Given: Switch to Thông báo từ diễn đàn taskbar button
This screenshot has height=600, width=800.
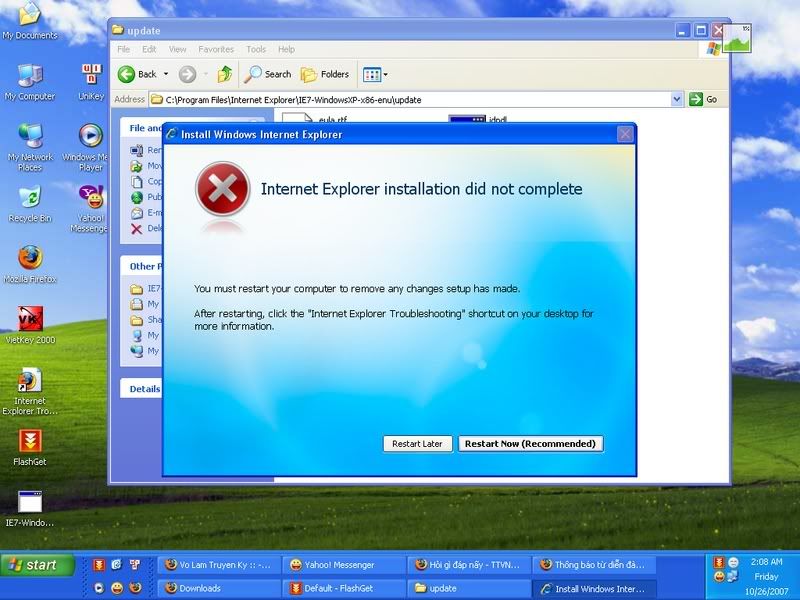Looking at the screenshot, I should [x=594, y=565].
